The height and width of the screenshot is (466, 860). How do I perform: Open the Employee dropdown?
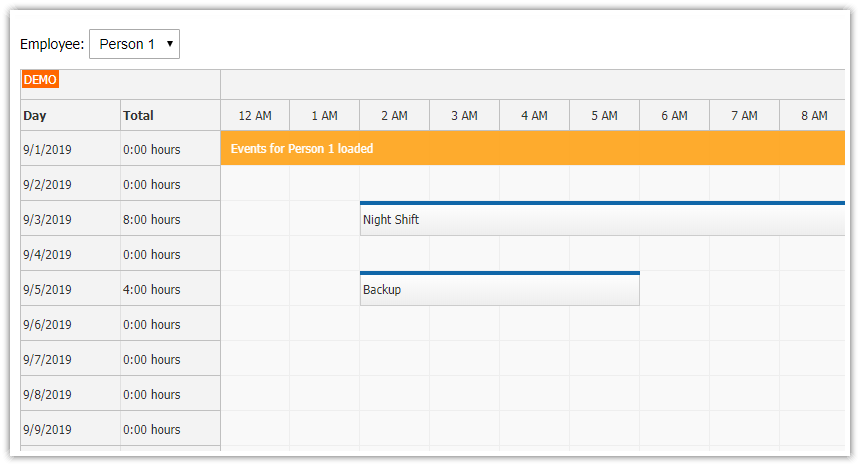click(x=134, y=44)
